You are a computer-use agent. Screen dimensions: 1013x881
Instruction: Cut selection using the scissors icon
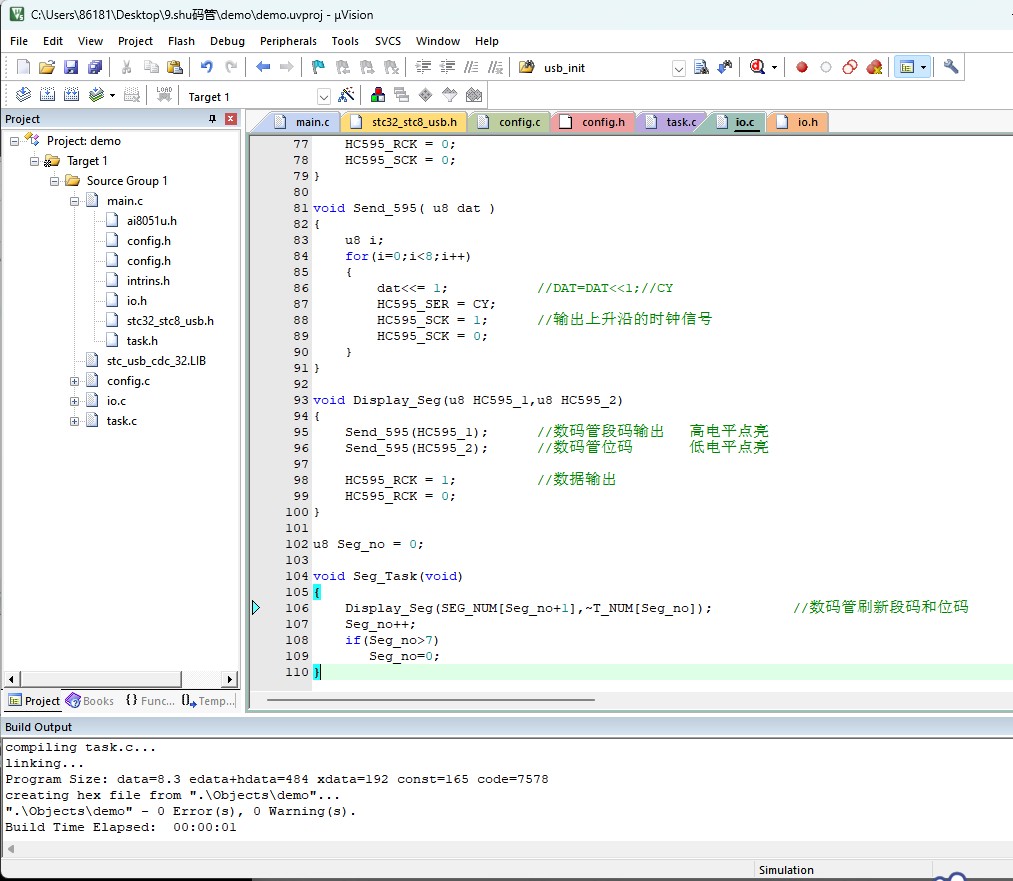coord(127,67)
